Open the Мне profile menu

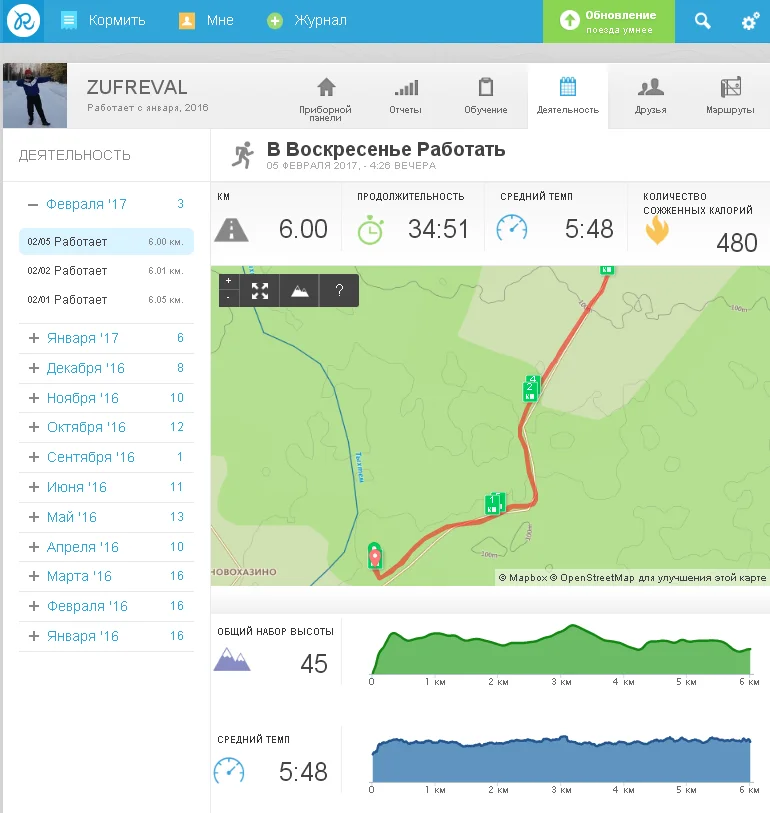(x=206, y=21)
